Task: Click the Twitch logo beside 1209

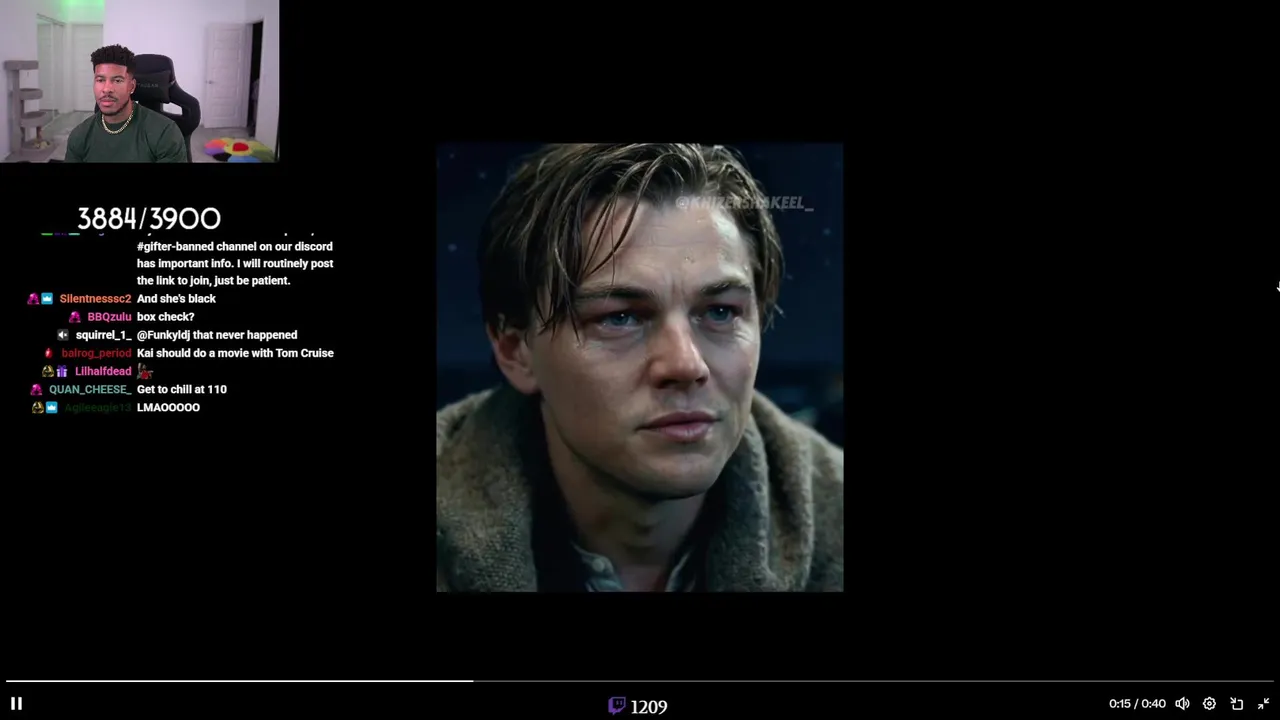Action: pos(617,706)
